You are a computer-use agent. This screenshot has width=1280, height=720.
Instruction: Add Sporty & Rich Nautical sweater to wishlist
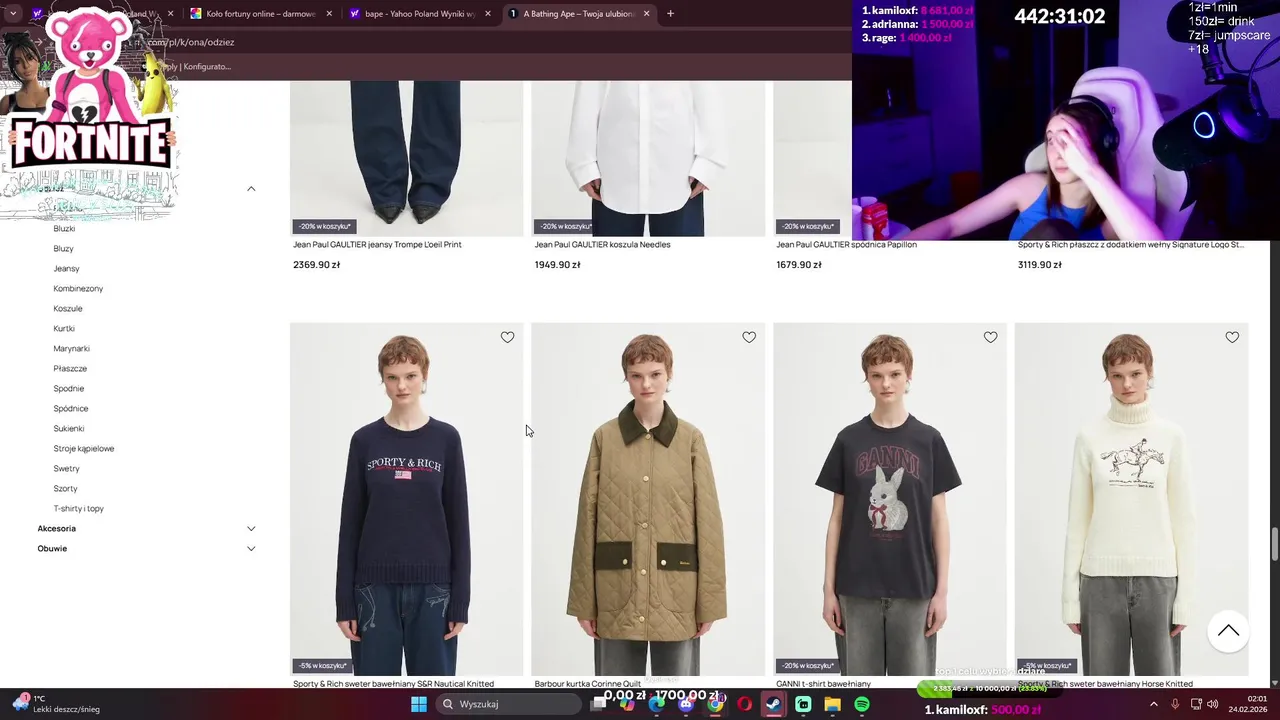pos(507,338)
